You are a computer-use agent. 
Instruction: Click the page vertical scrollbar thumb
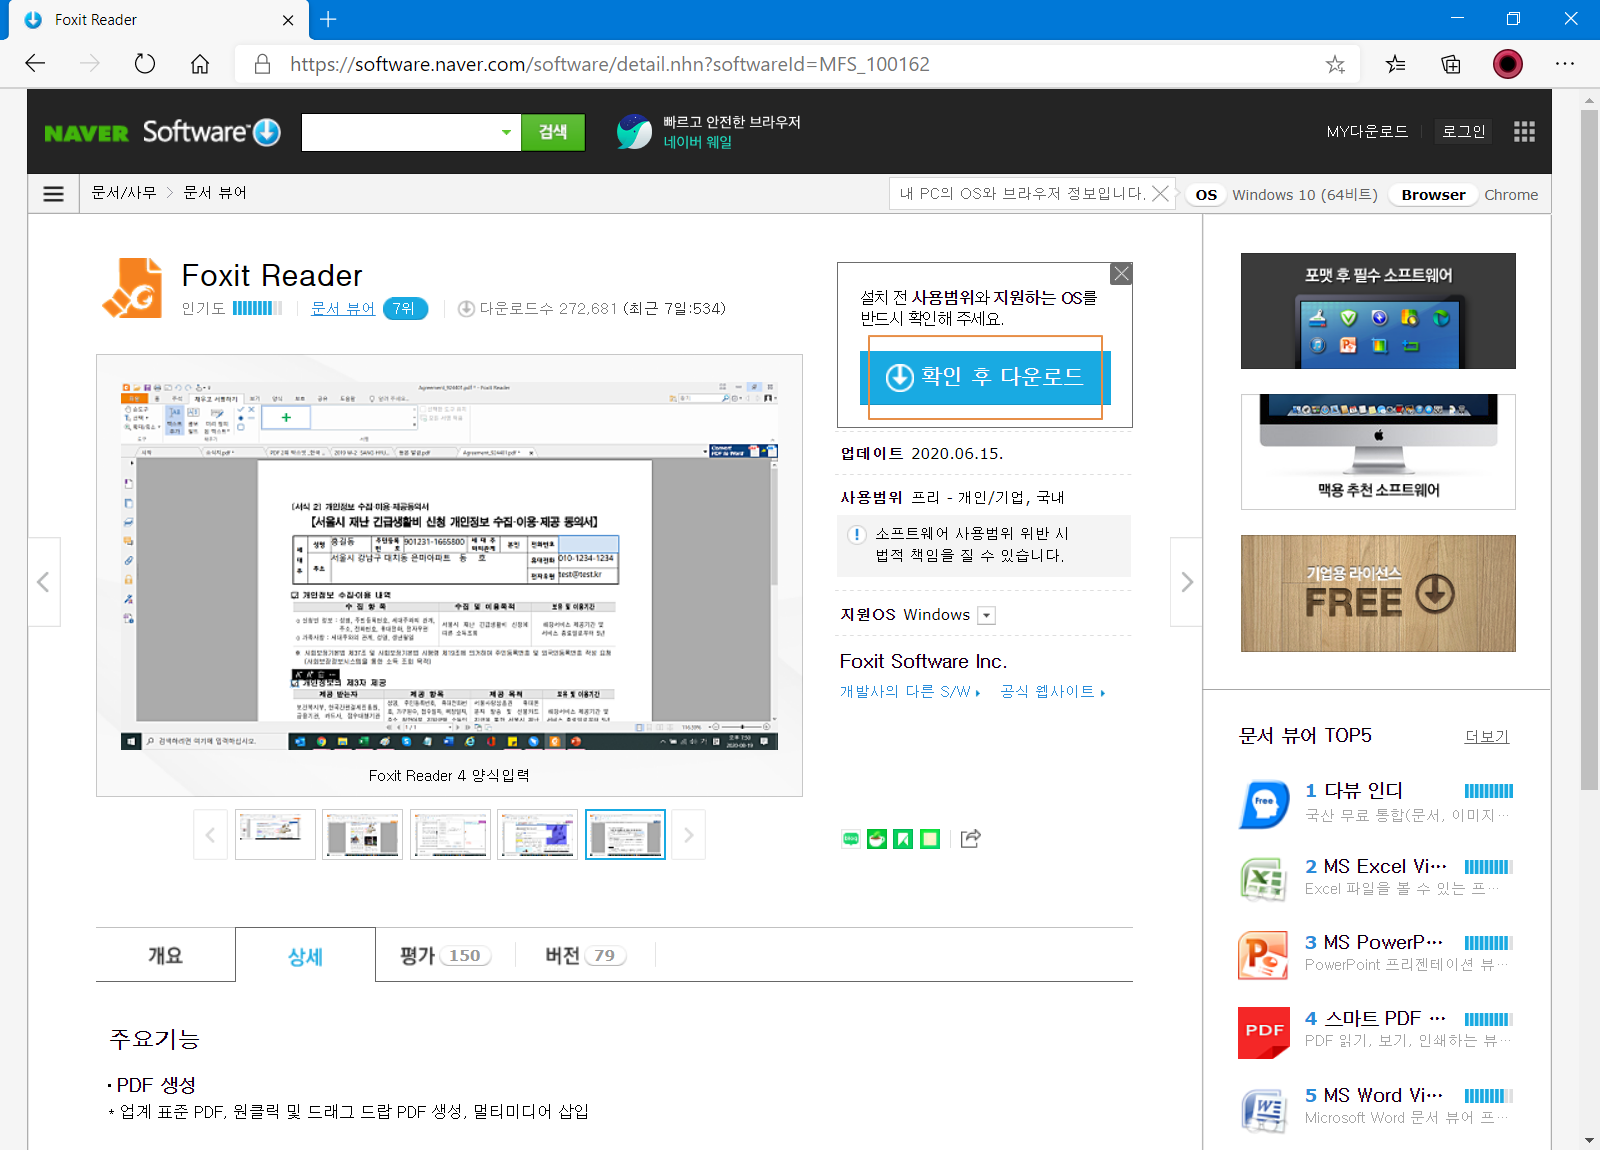click(1589, 450)
